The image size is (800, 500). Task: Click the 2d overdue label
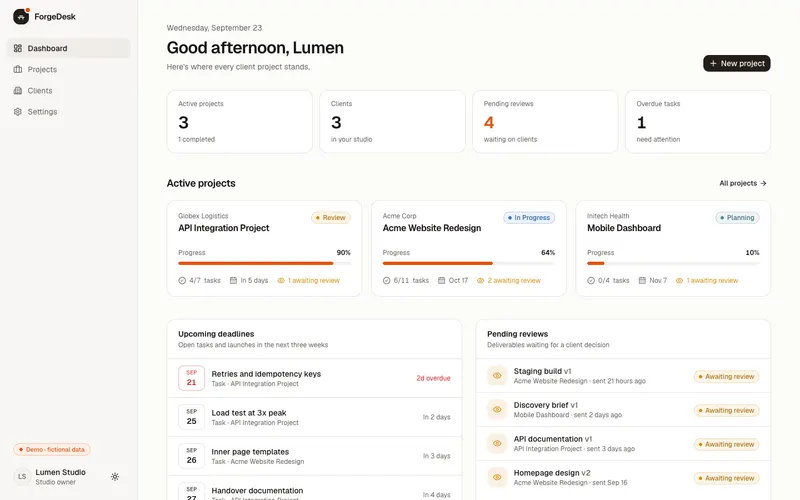tap(433, 378)
